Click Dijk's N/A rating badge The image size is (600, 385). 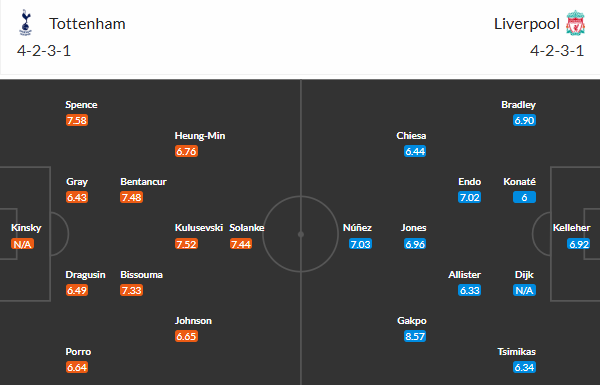click(524, 290)
